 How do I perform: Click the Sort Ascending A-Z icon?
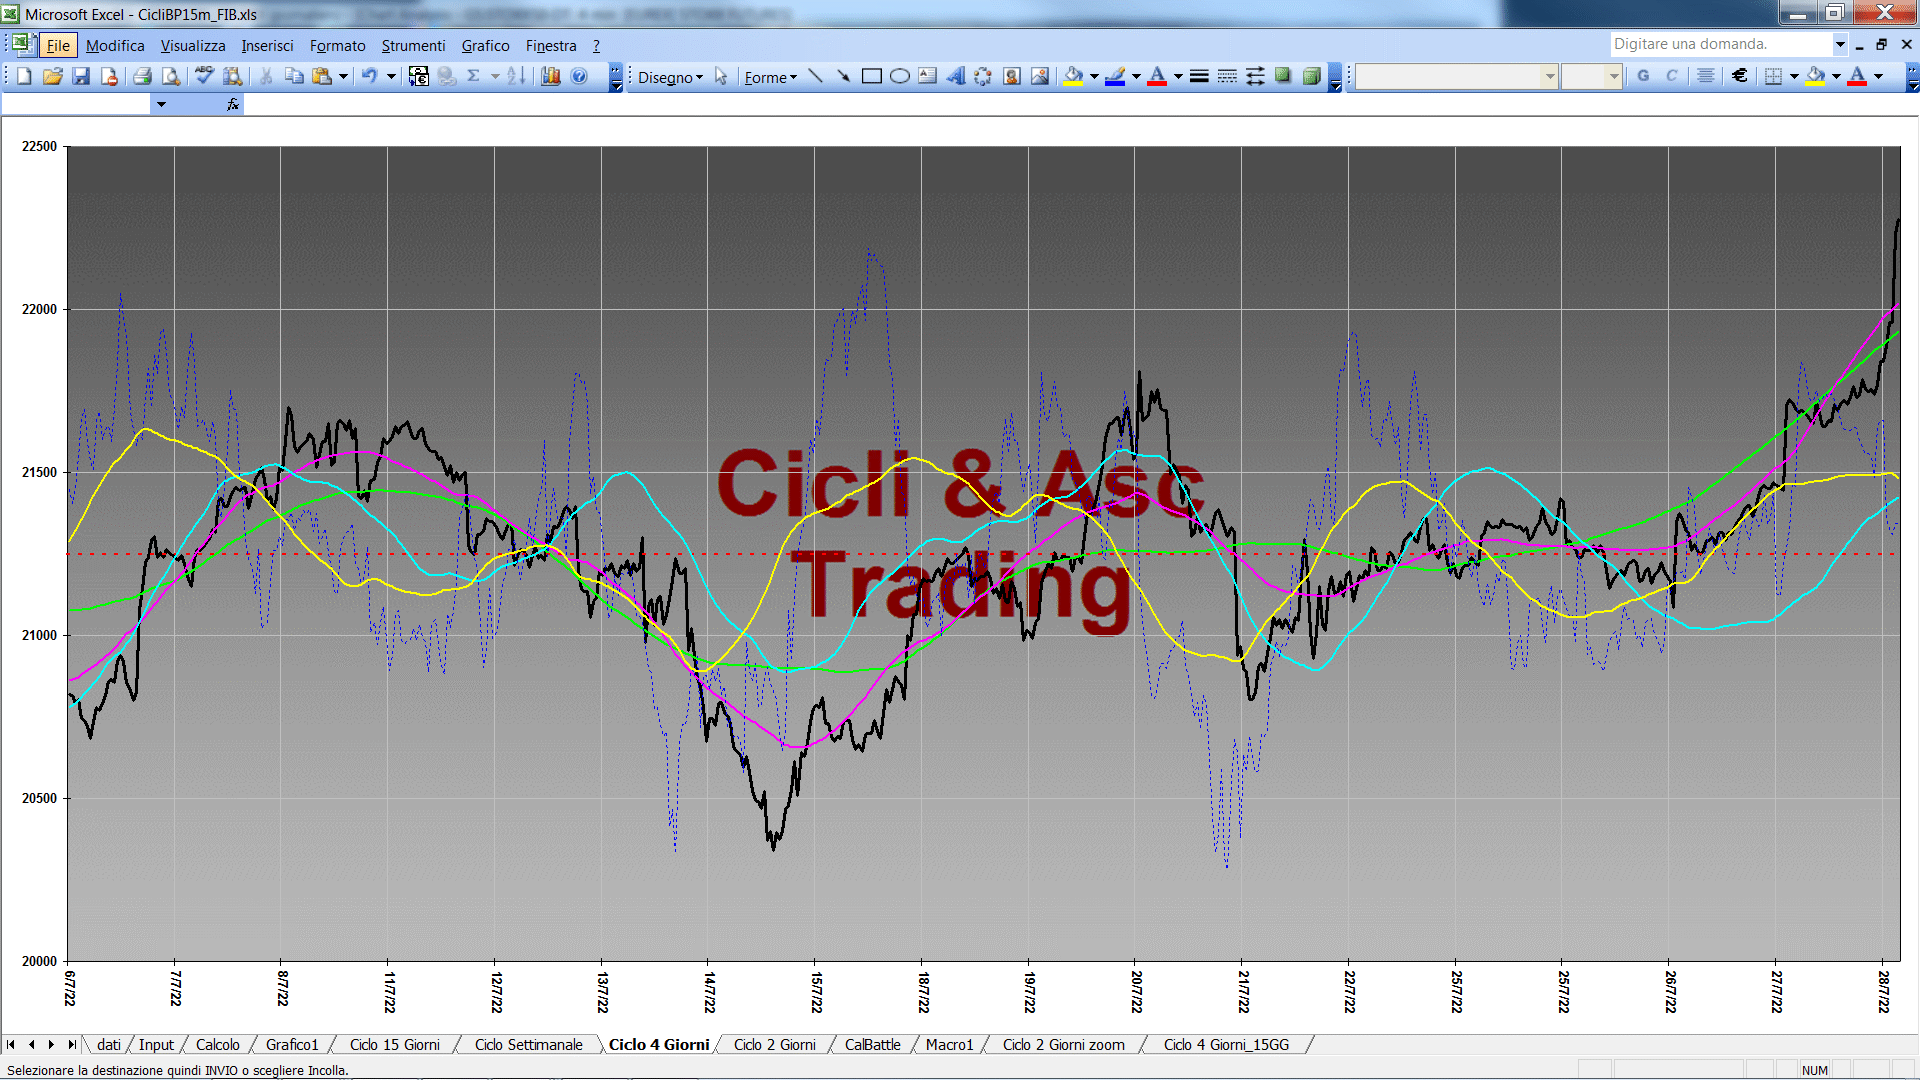coord(516,77)
